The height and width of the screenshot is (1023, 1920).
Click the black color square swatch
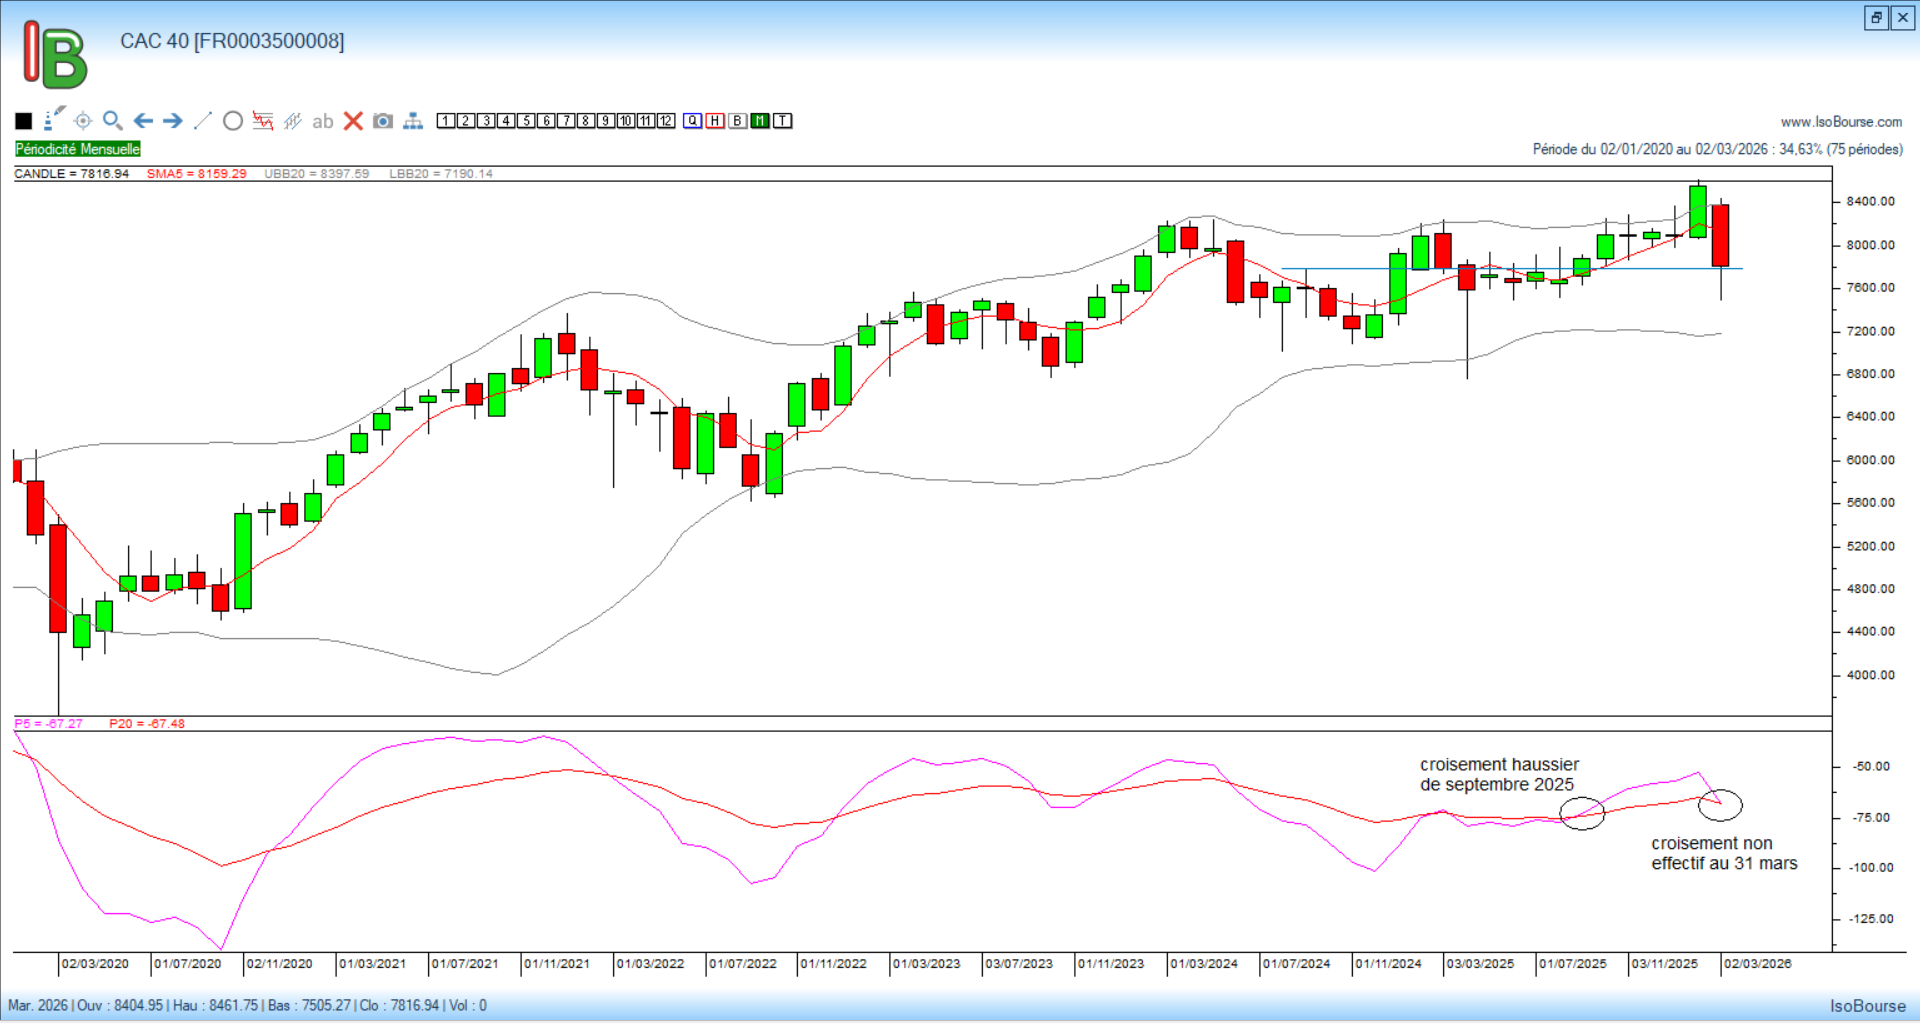pos(24,121)
